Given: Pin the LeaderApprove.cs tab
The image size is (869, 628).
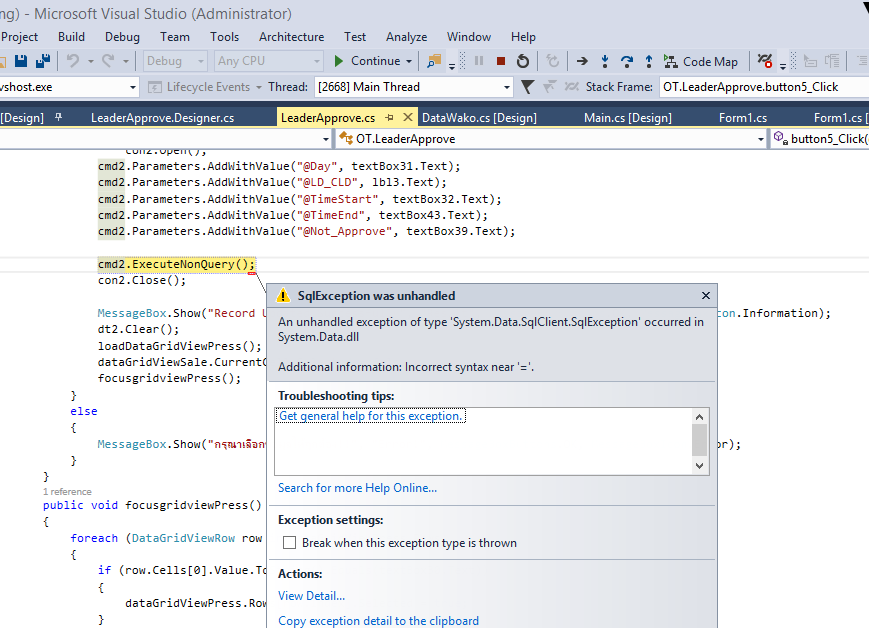Looking at the screenshot, I should coord(390,118).
